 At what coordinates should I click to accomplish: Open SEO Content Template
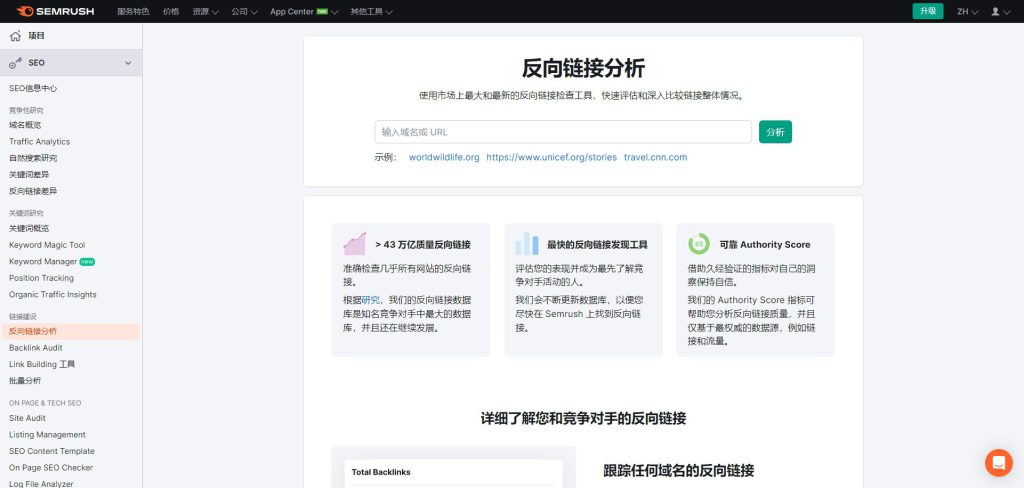tap(52, 451)
